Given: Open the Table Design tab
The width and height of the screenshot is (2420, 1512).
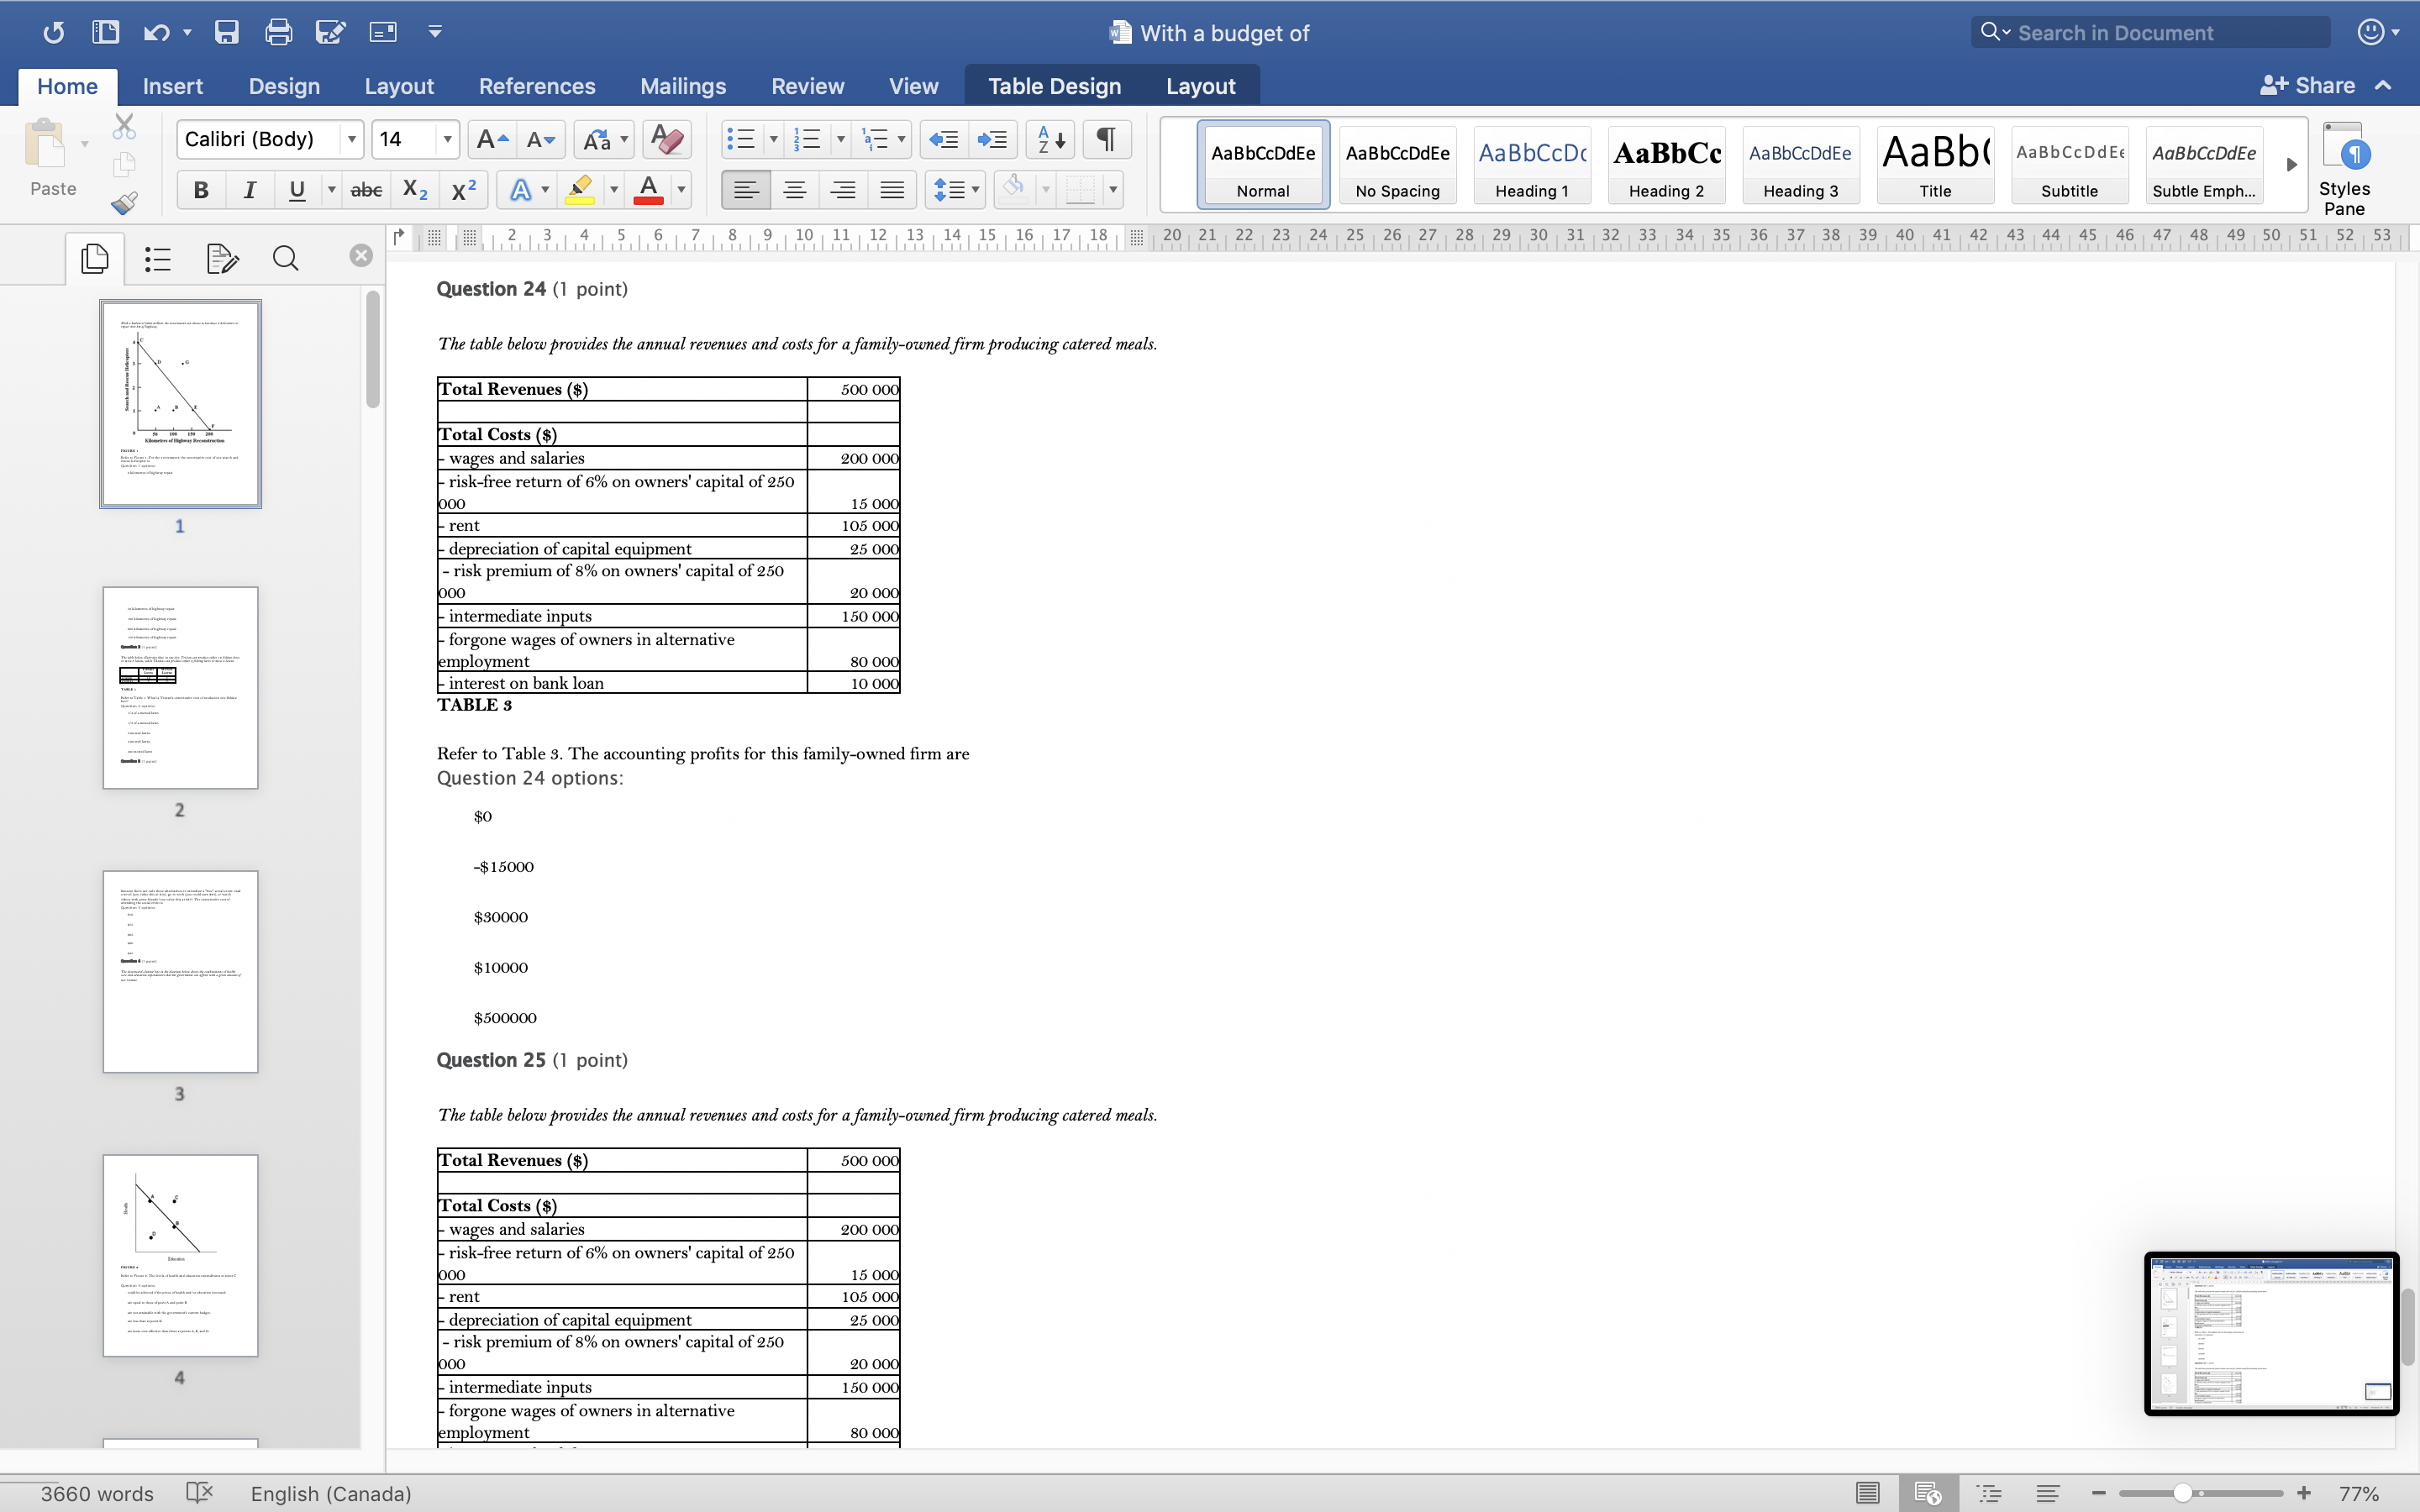Looking at the screenshot, I should pos(1054,86).
